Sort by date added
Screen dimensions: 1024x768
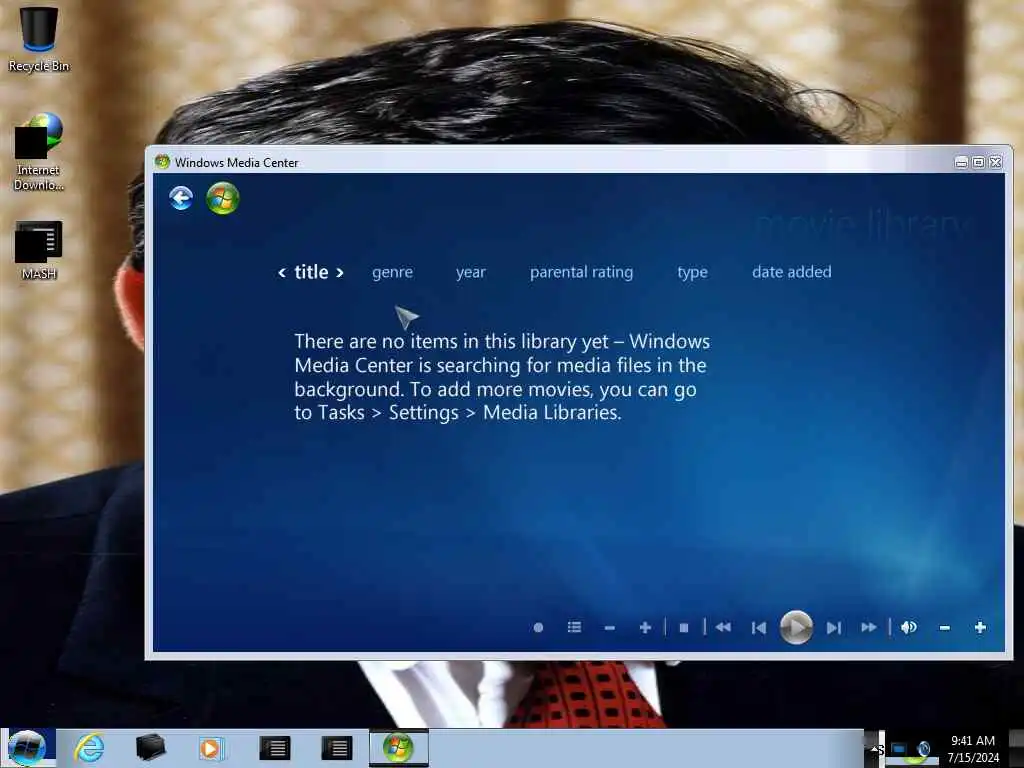pyautogui.click(x=792, y=272)
